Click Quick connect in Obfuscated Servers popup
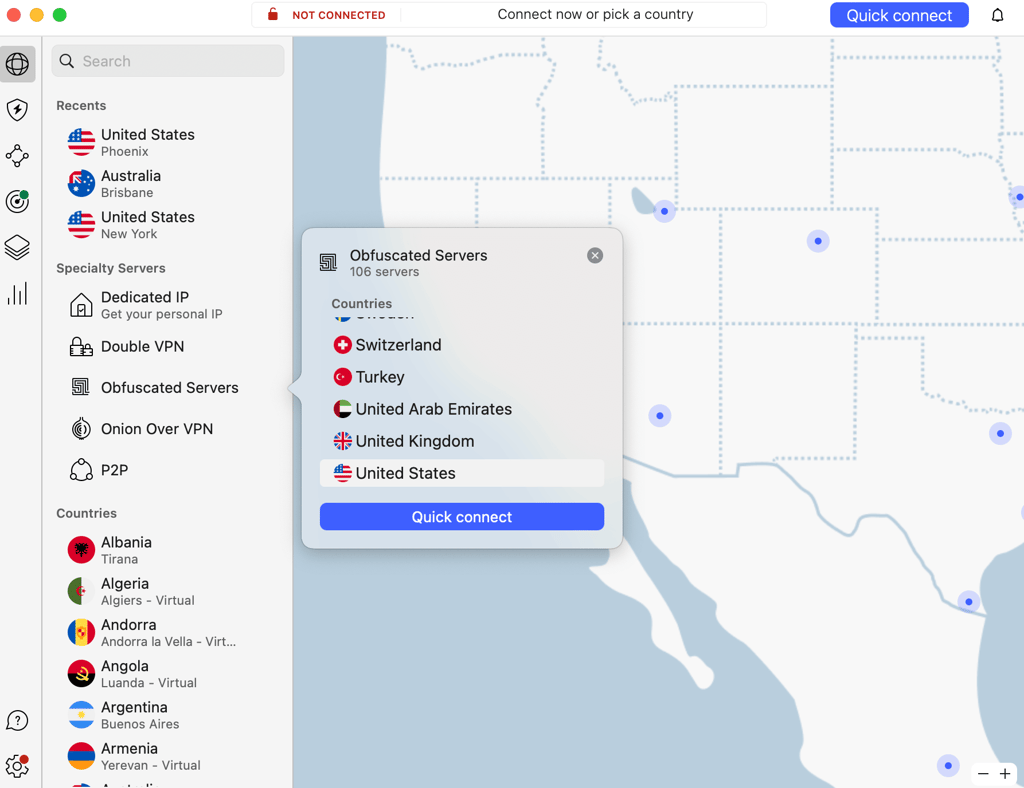The width and height of the screenshot is (1024, 788). click(462, 516)
